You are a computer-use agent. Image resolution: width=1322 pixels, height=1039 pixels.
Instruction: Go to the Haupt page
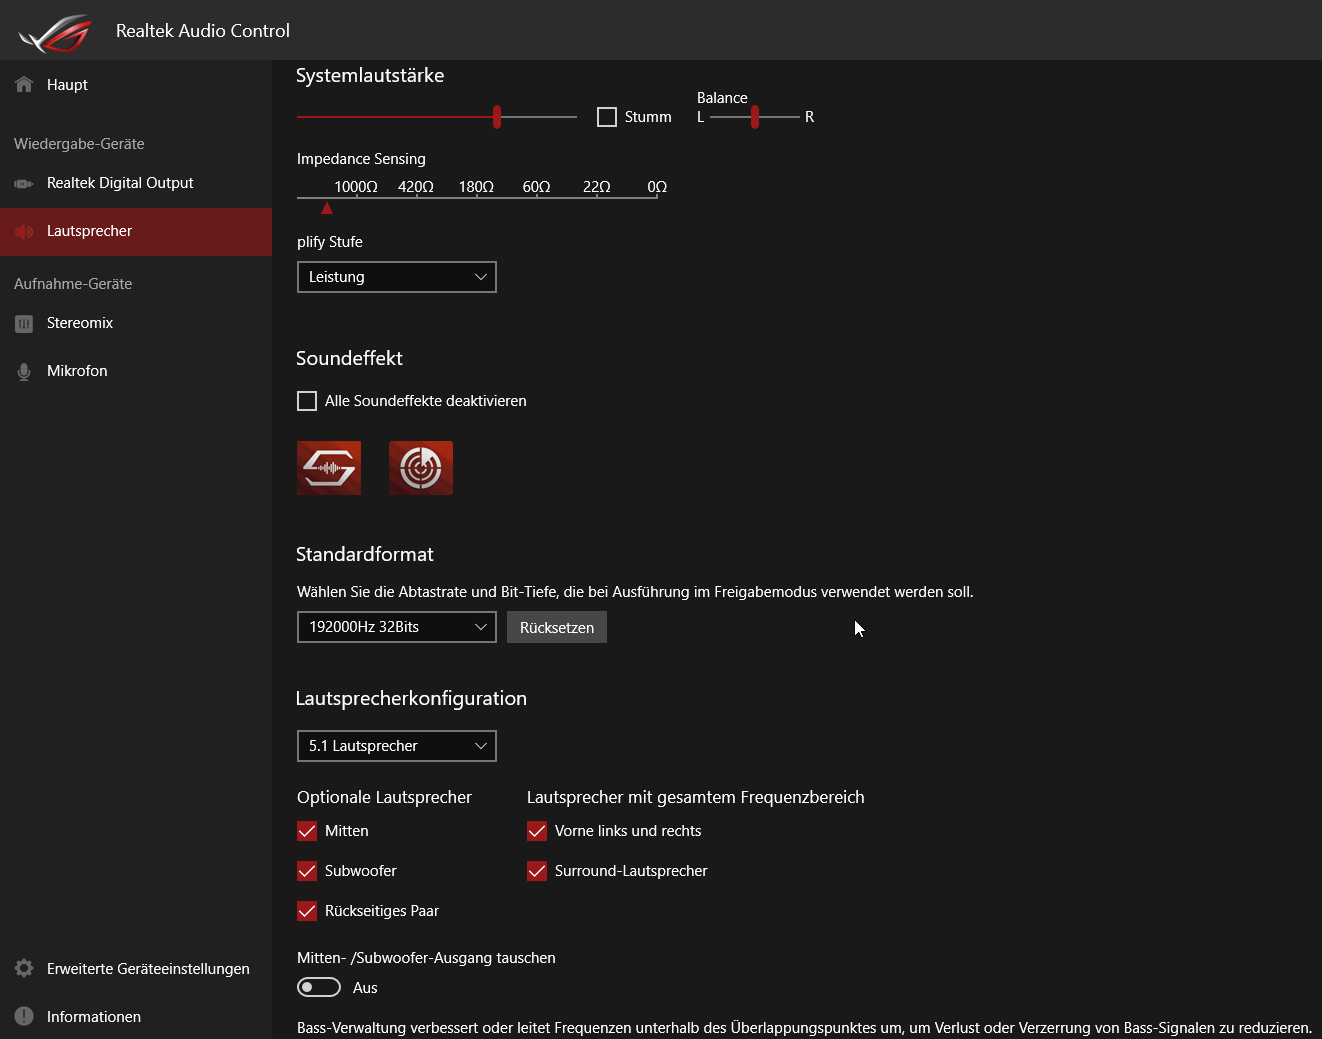(x=136, y=84)
